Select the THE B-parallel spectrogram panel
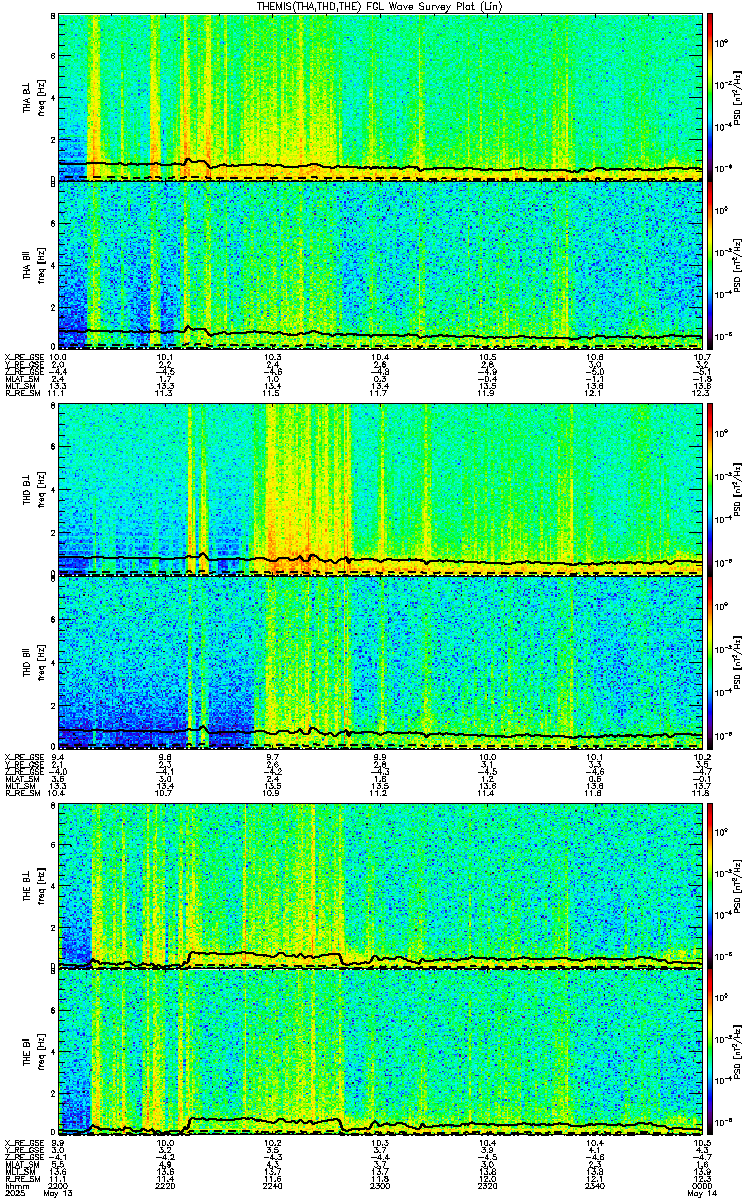The width and height of the screenshot is (750, 1200). pyautogui.click(x=381, y=1053)
